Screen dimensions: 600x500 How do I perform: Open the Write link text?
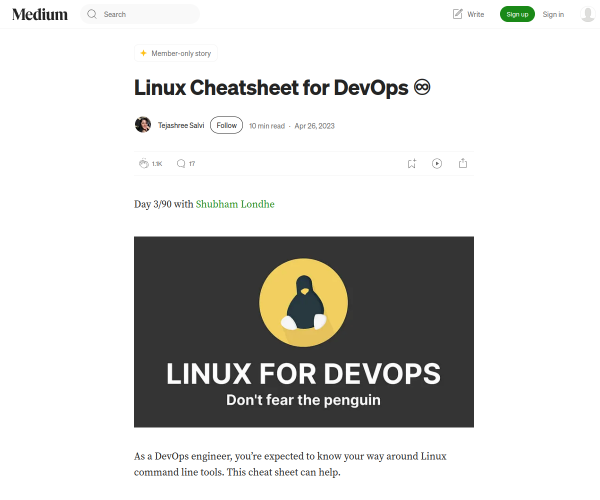click(476, 15)
